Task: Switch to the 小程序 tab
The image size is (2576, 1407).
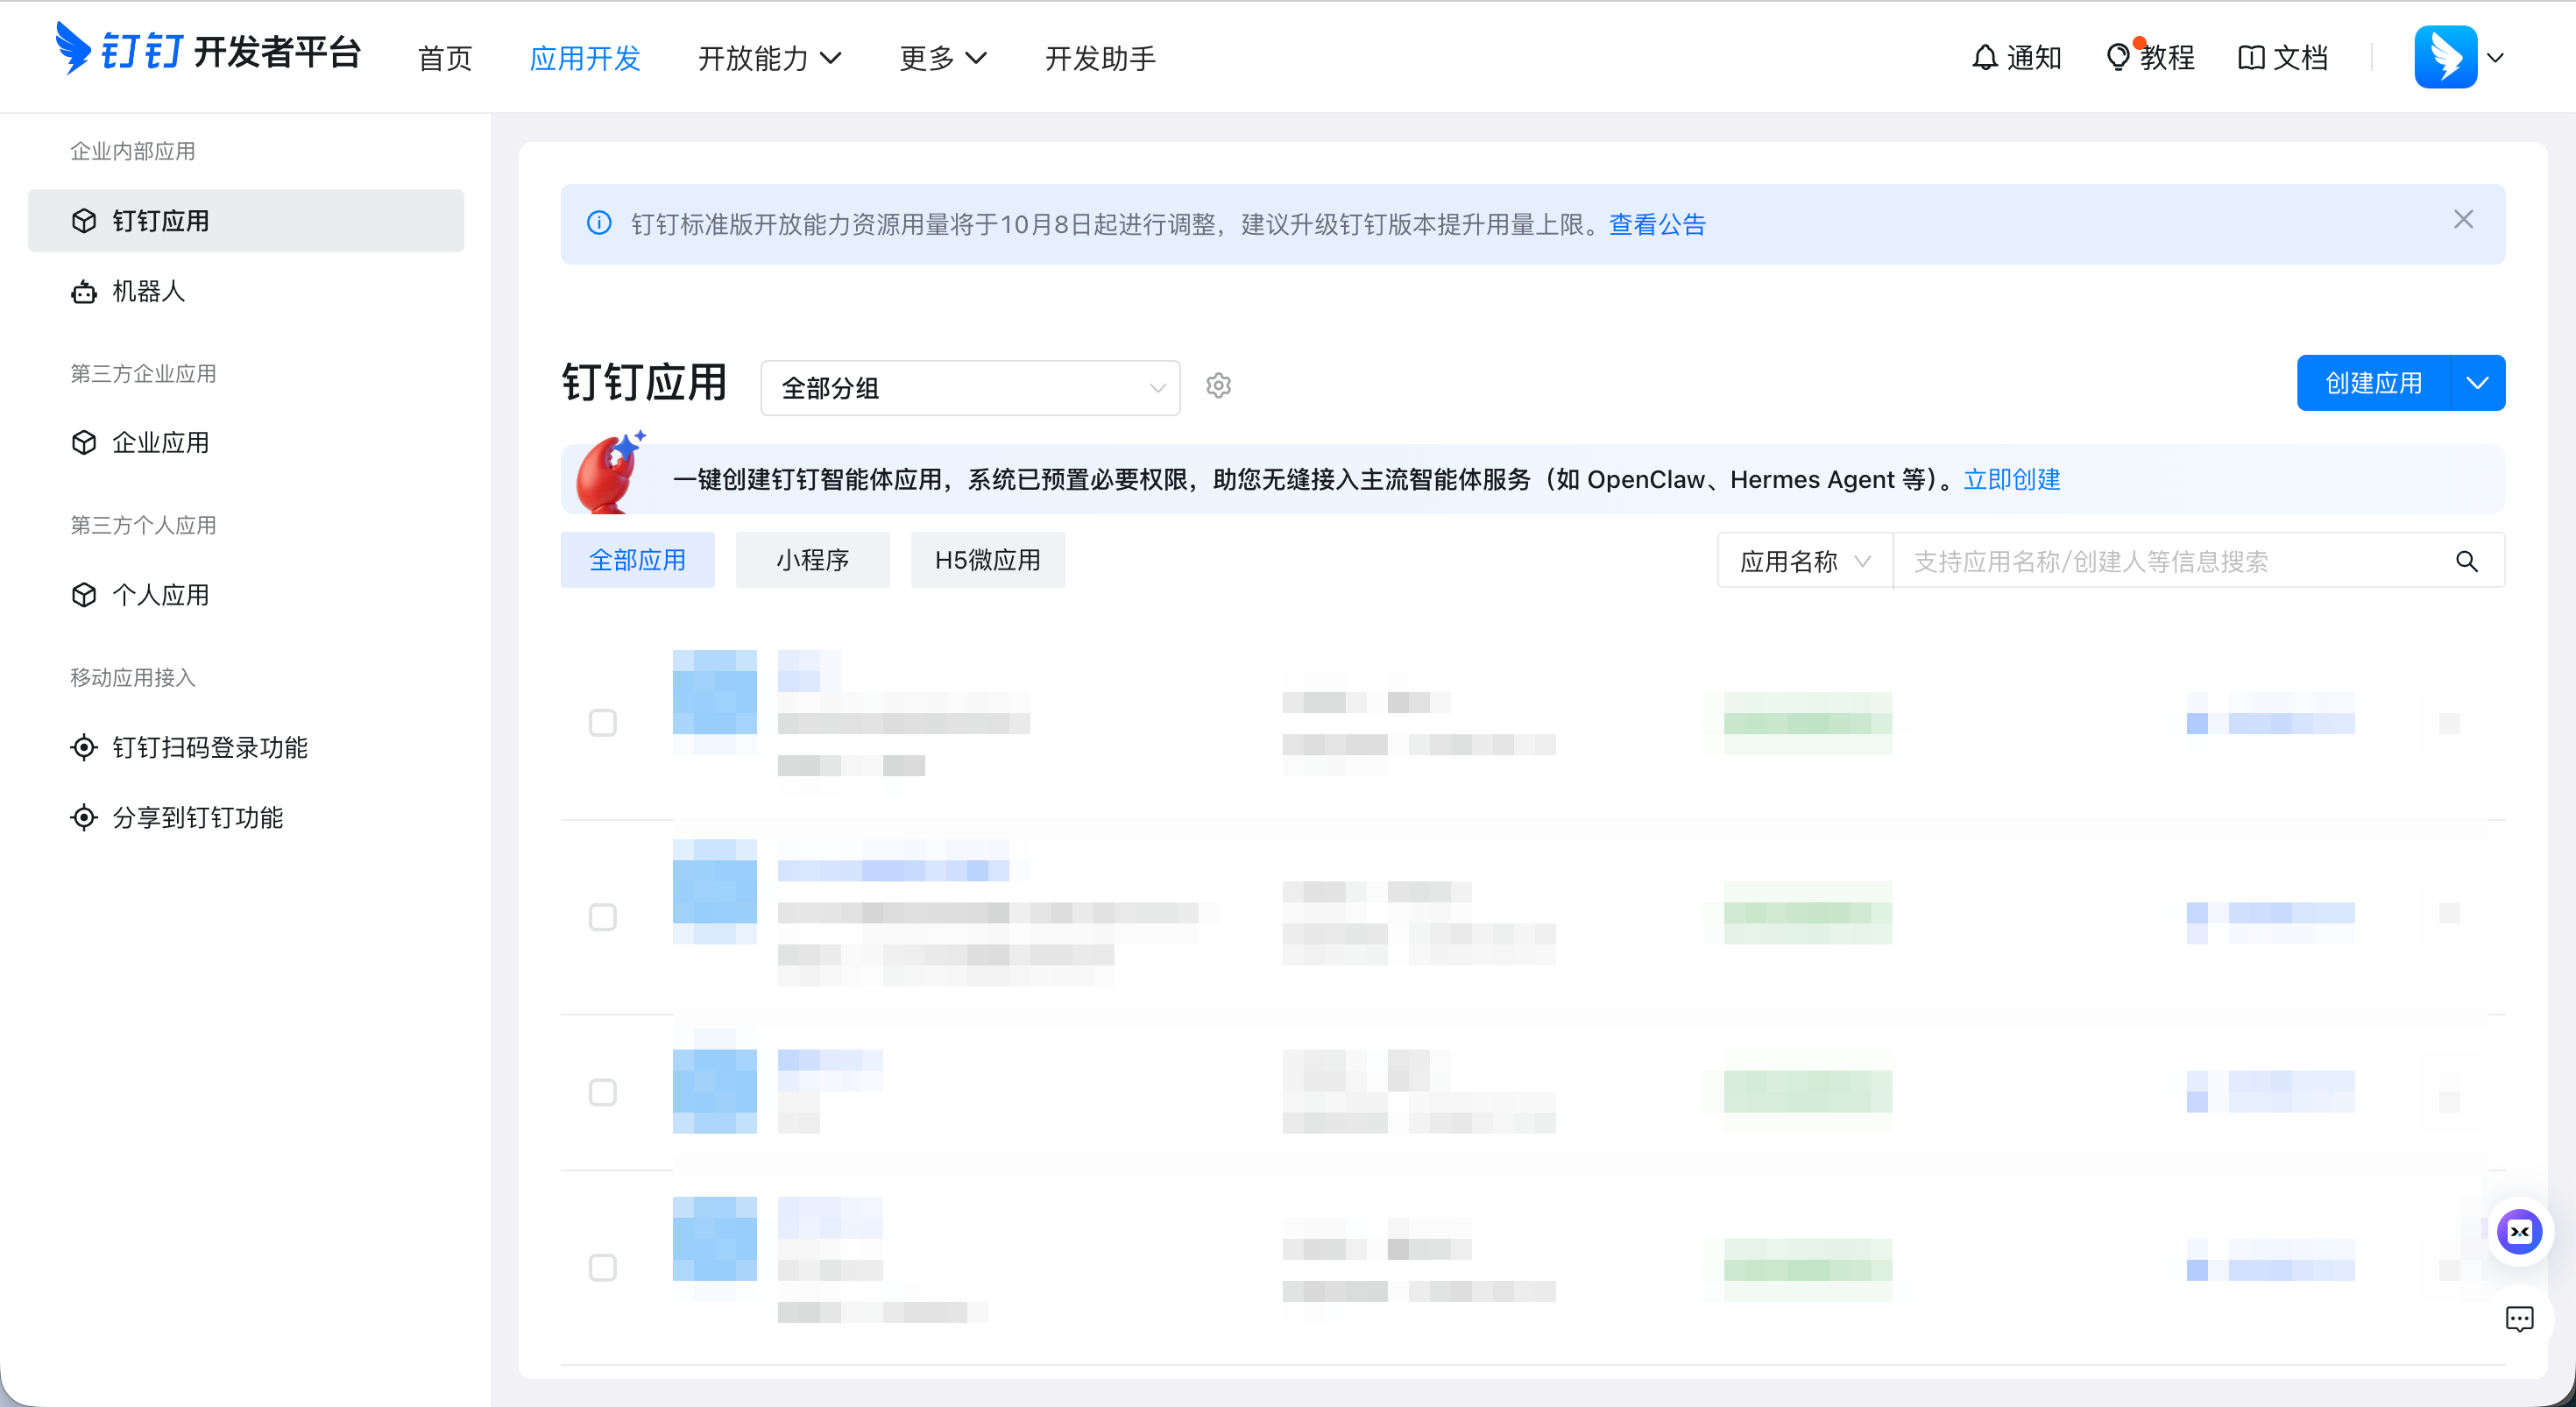Action: pyautogui.click(x=813, y=560)
